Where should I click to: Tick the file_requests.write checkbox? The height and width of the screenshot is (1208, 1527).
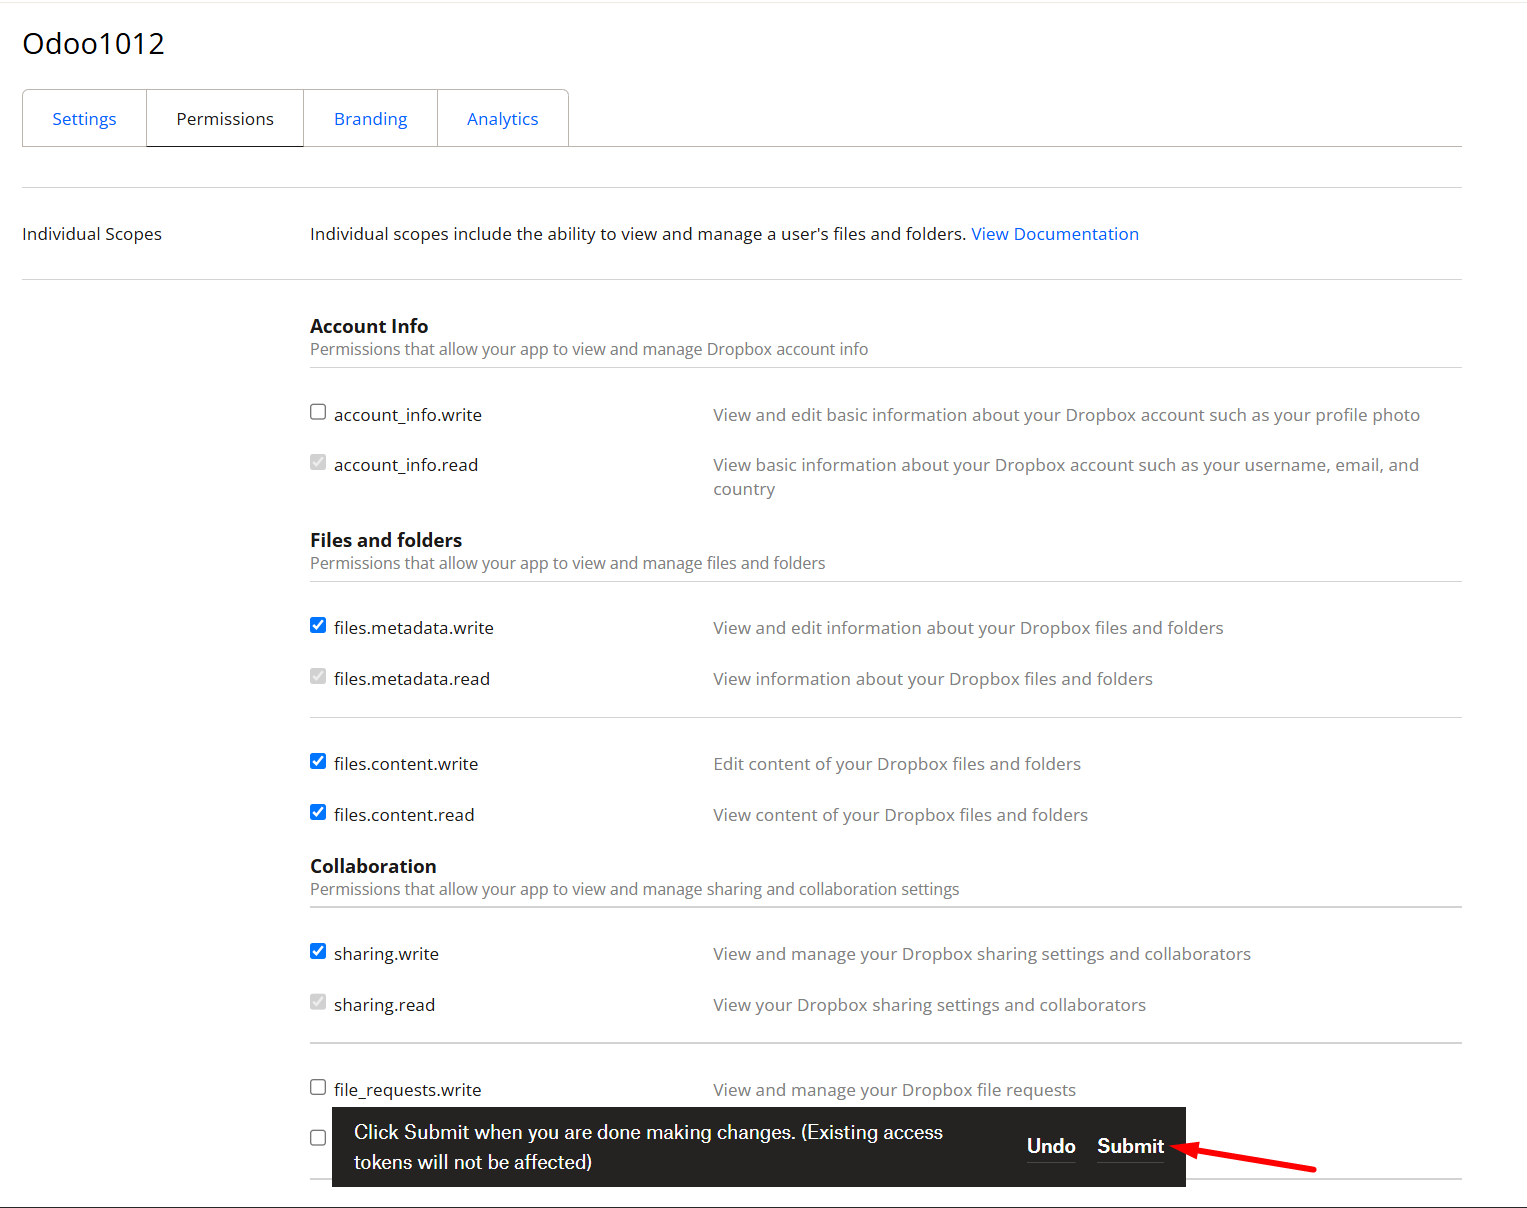coord(318,1087)
